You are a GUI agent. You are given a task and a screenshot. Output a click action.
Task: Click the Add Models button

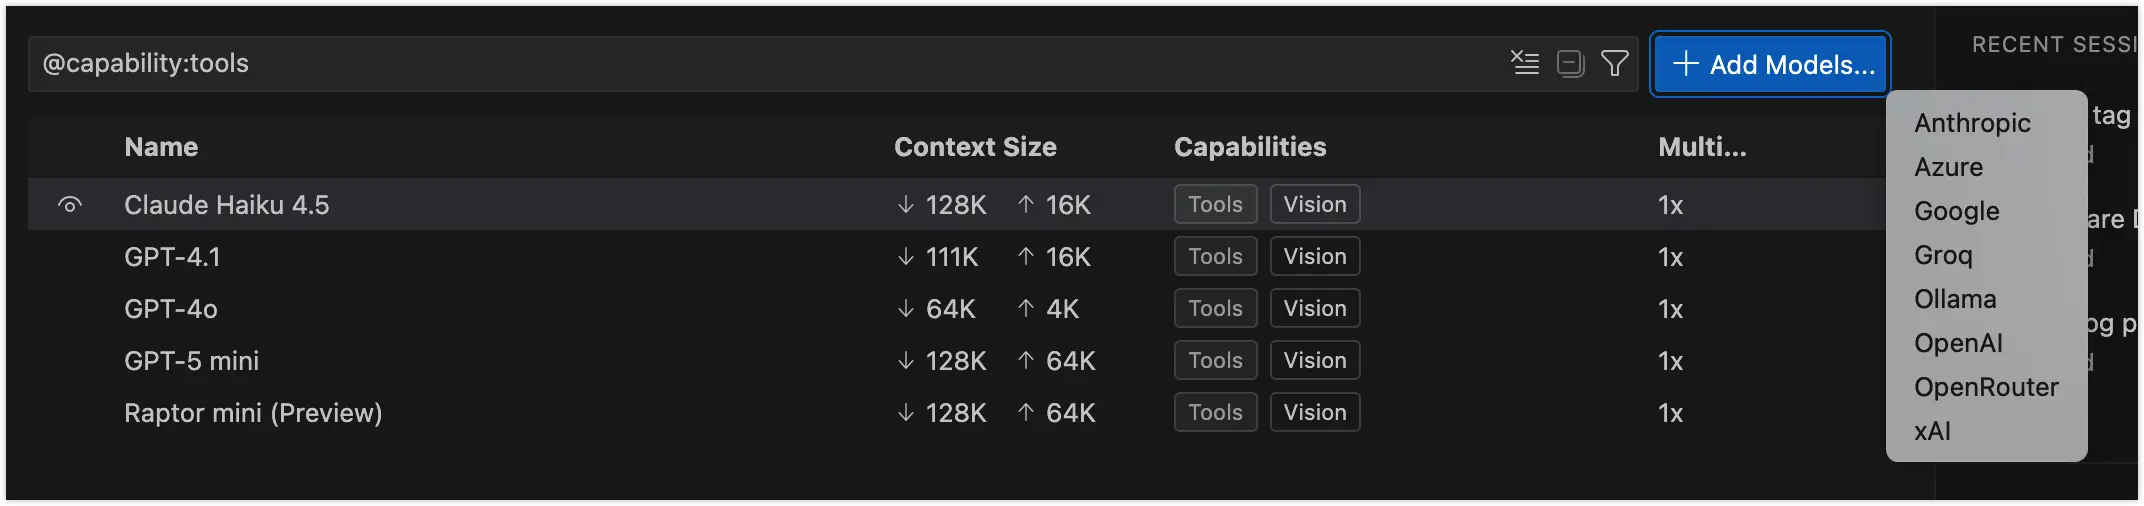[x=1771, y=65]
